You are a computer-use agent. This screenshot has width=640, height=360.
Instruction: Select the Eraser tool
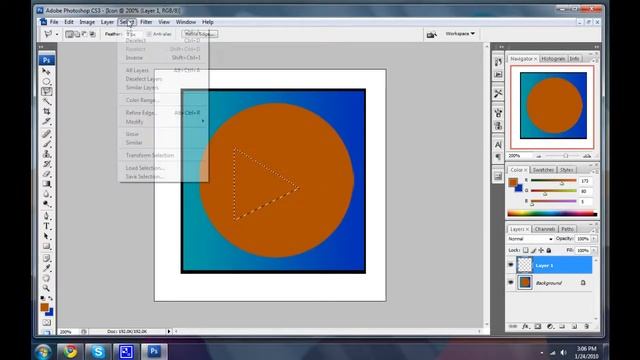coord(47,174)
